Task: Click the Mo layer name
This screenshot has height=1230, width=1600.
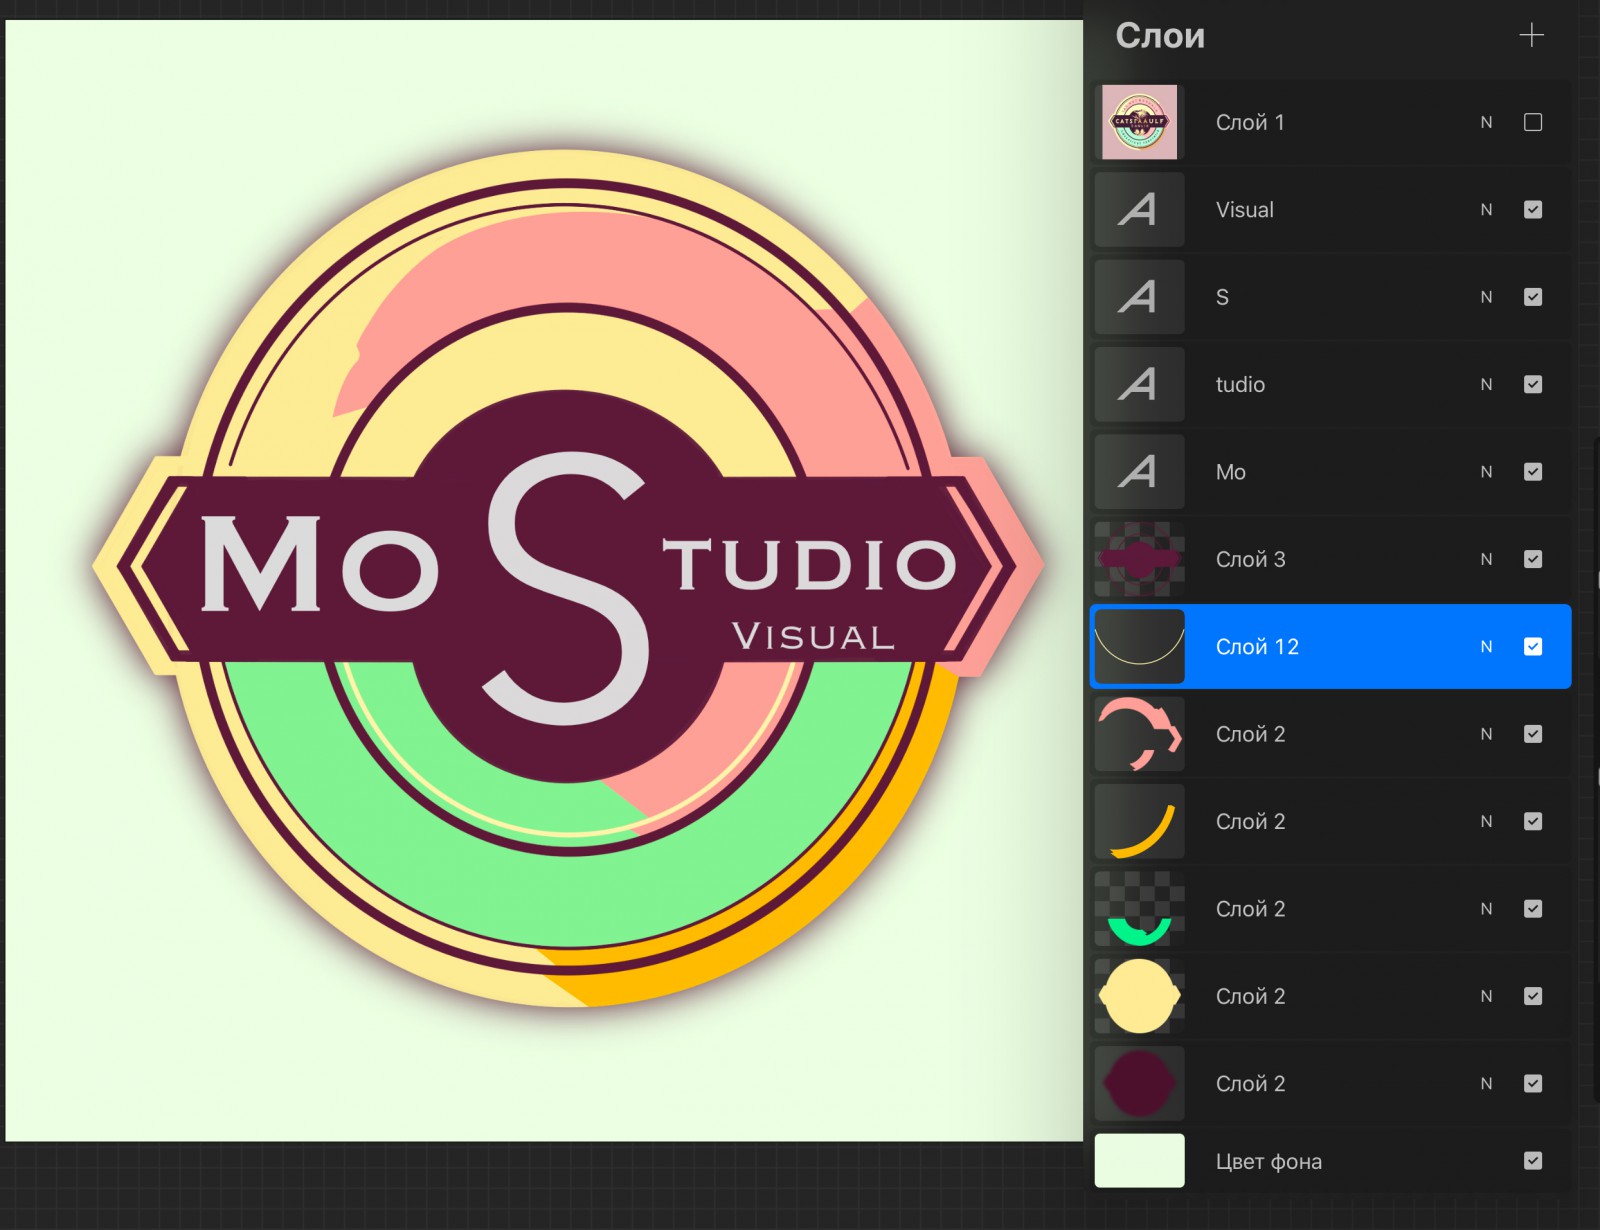Action: [1231, 472]
